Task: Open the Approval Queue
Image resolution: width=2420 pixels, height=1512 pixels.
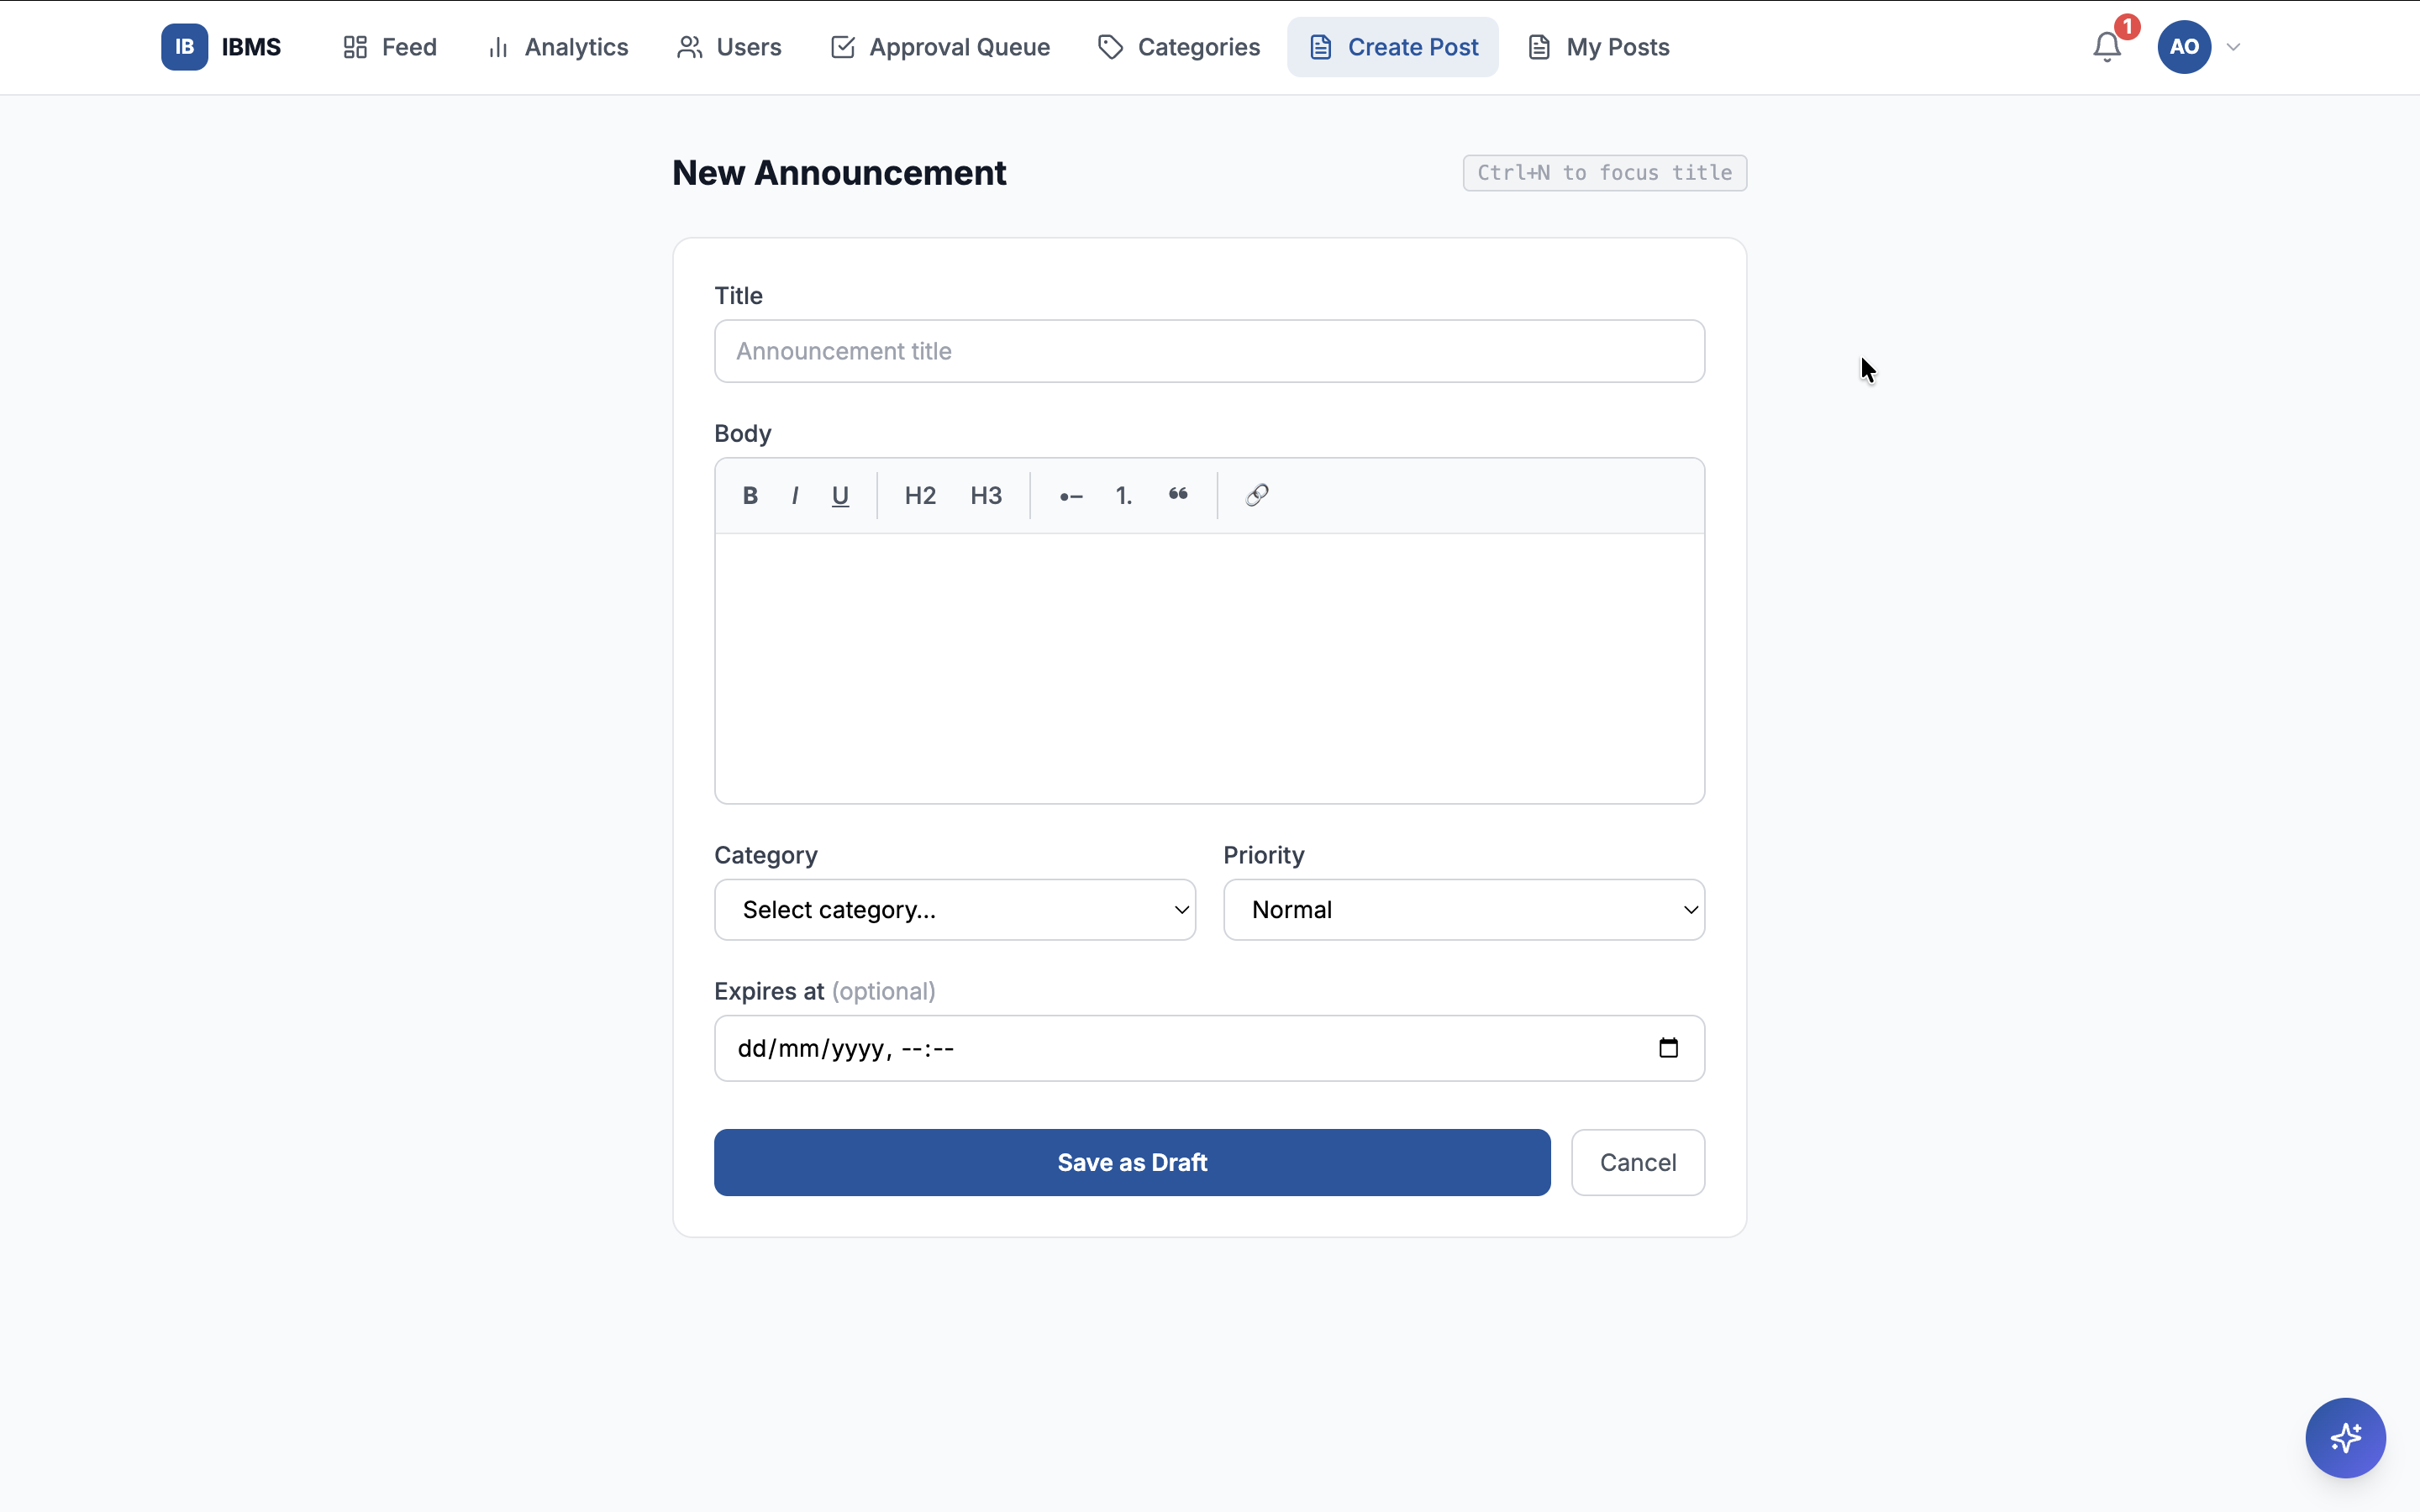Action: (x=940, y=47)
